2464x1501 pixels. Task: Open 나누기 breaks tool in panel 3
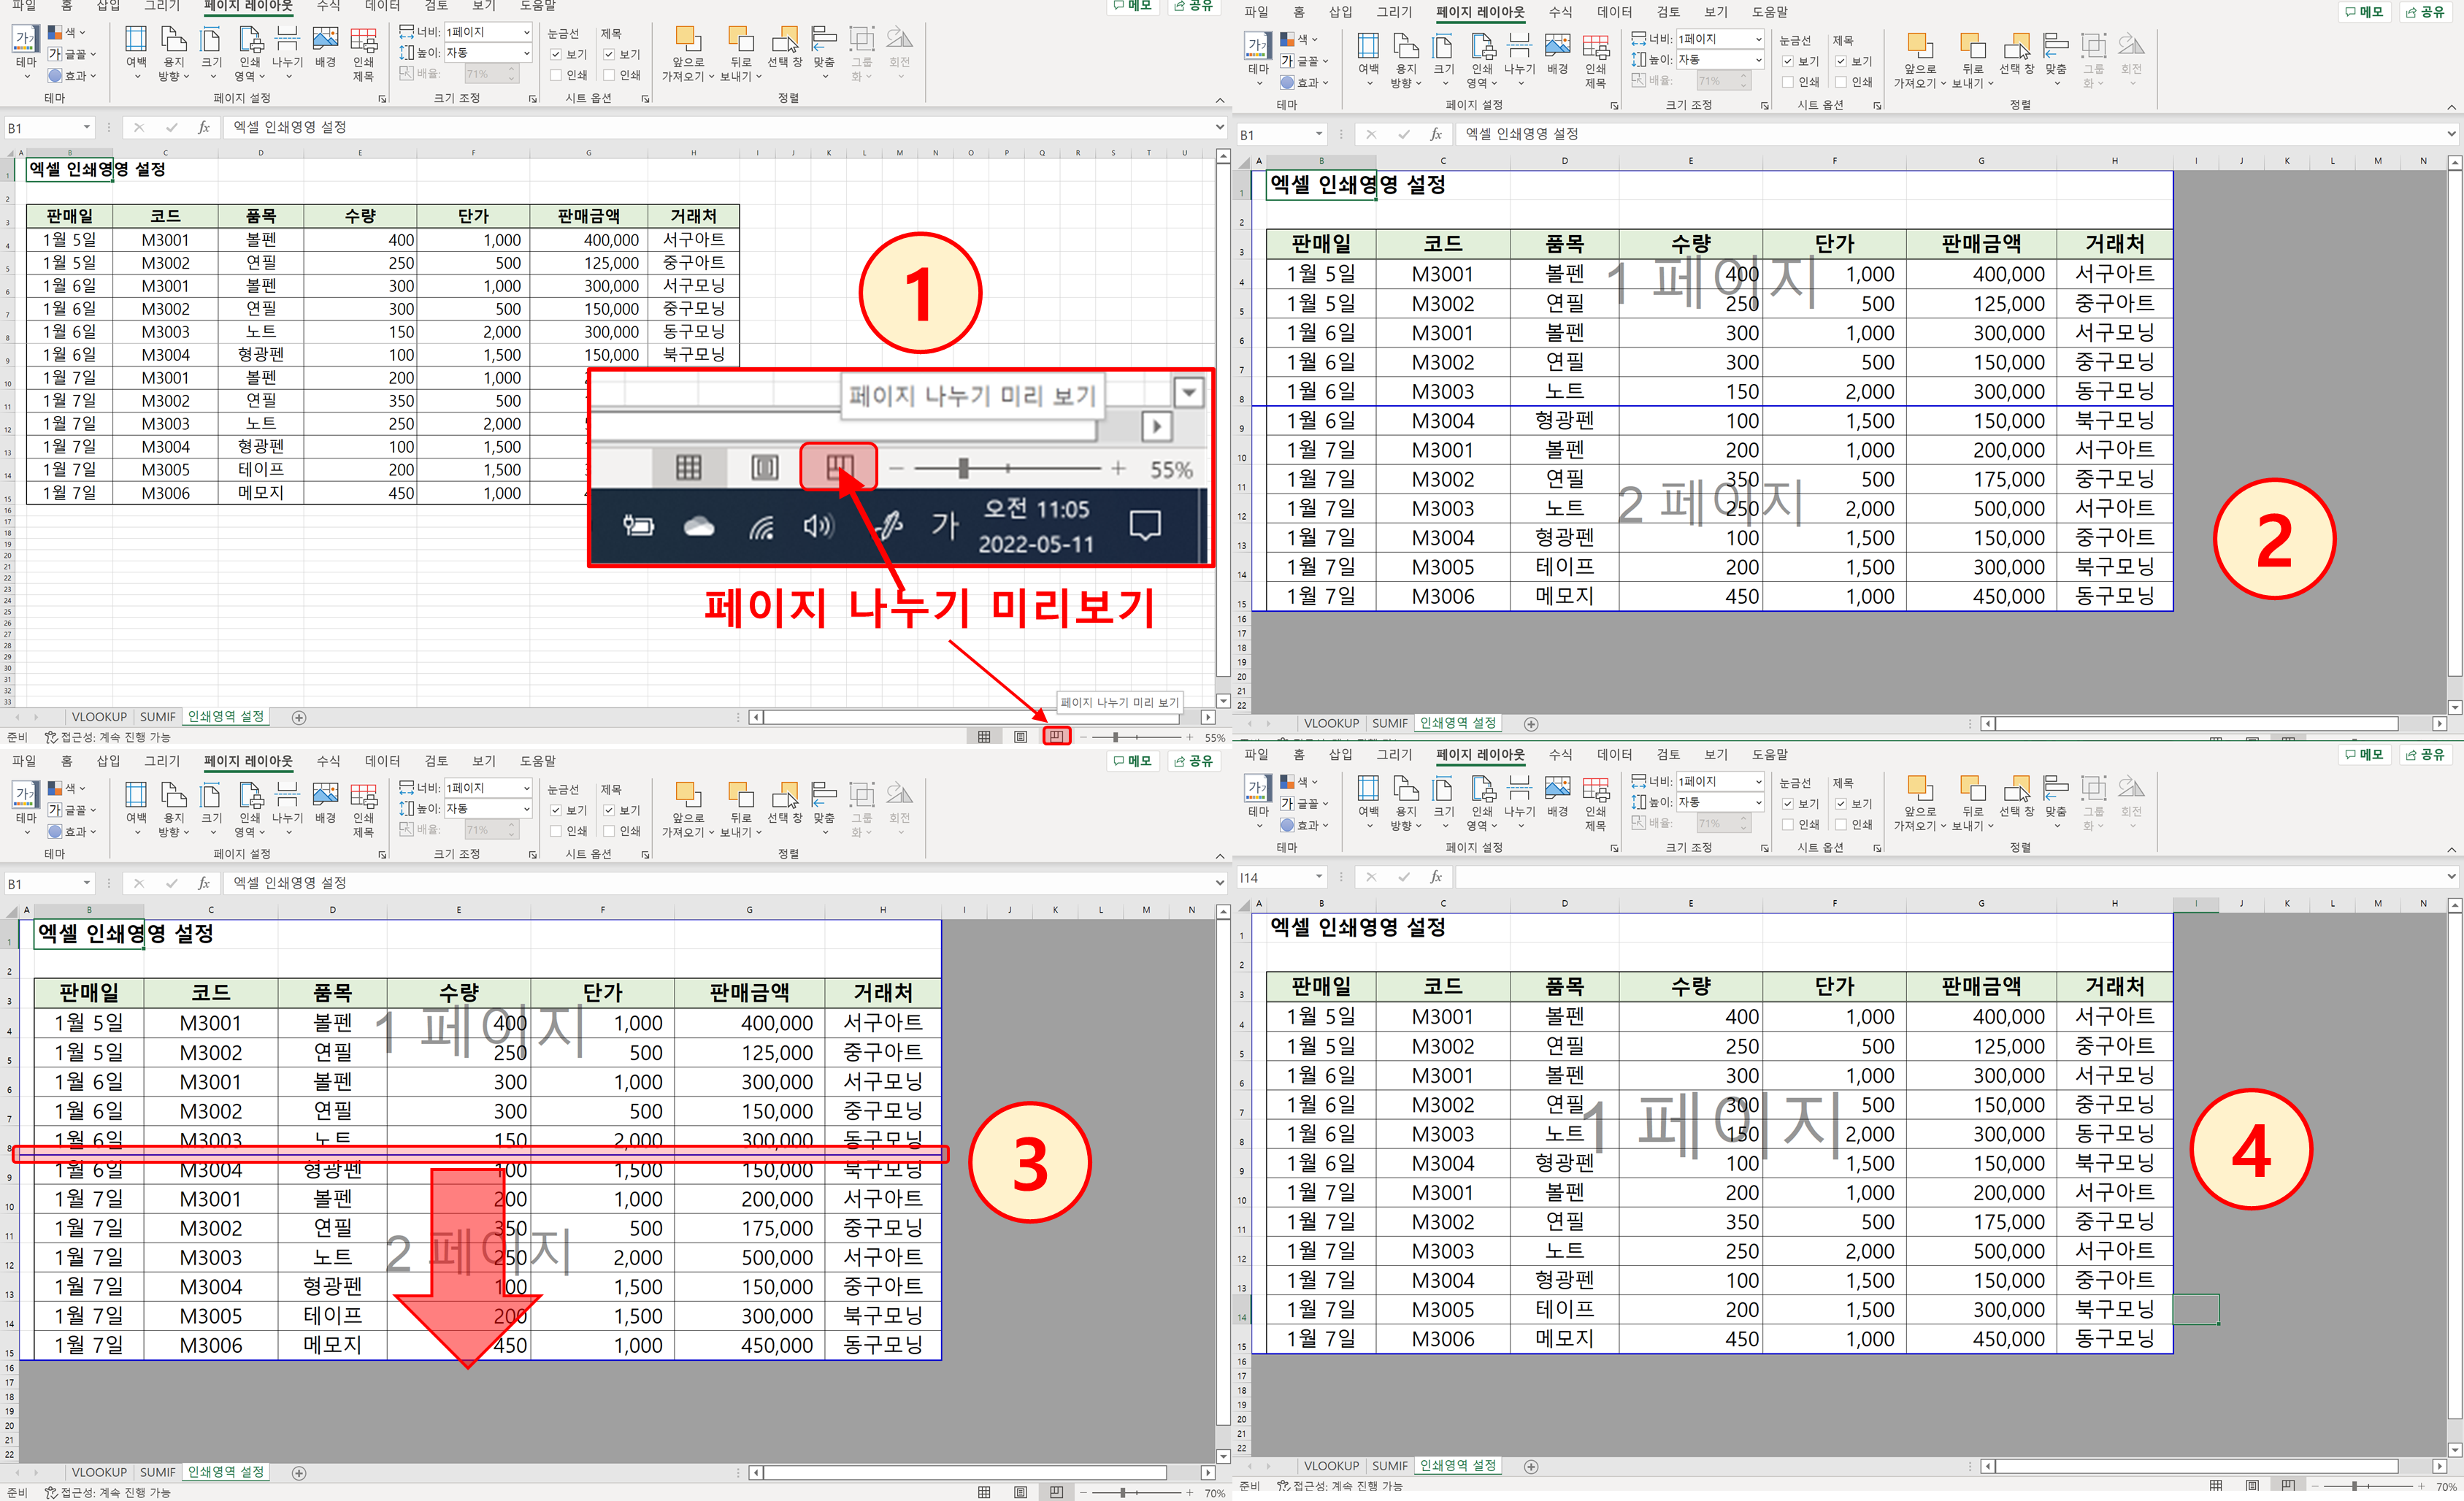click(x=287, y=808)
